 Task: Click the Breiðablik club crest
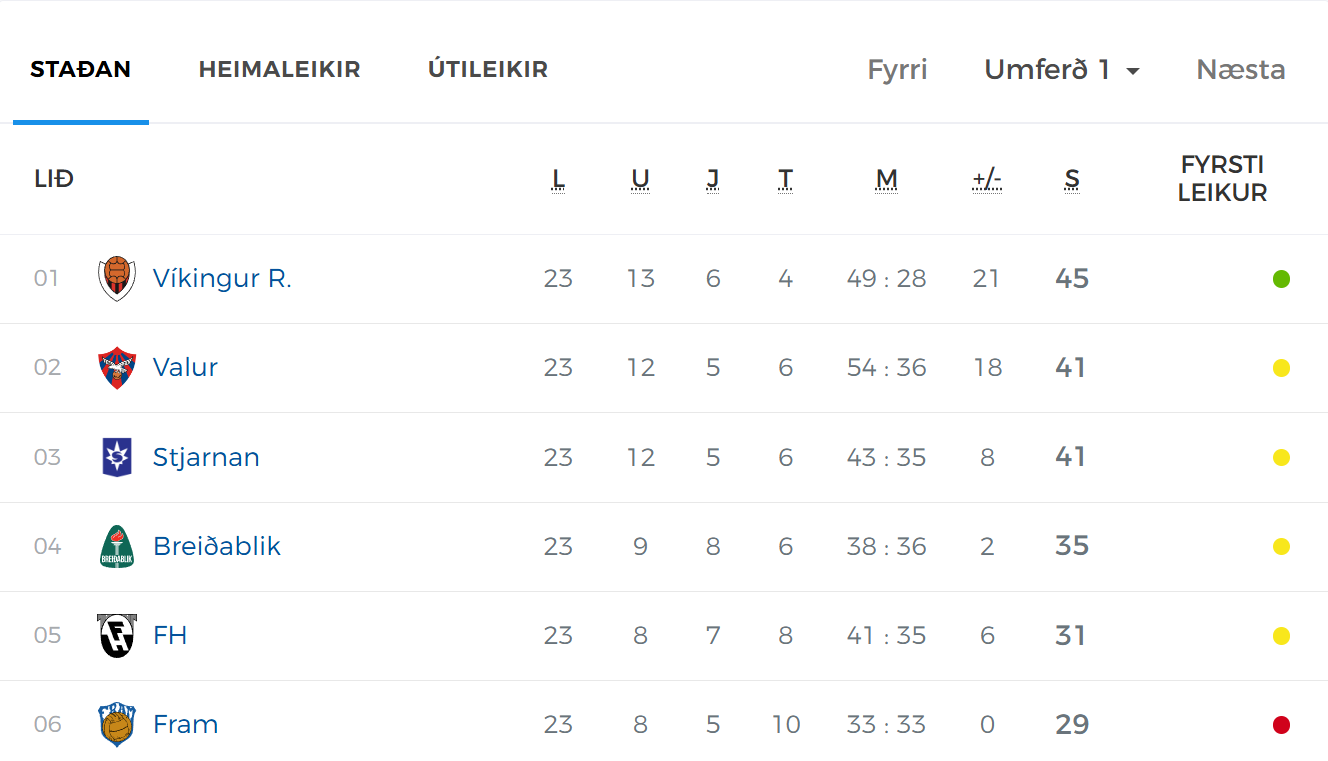click(x=117, y=546)
